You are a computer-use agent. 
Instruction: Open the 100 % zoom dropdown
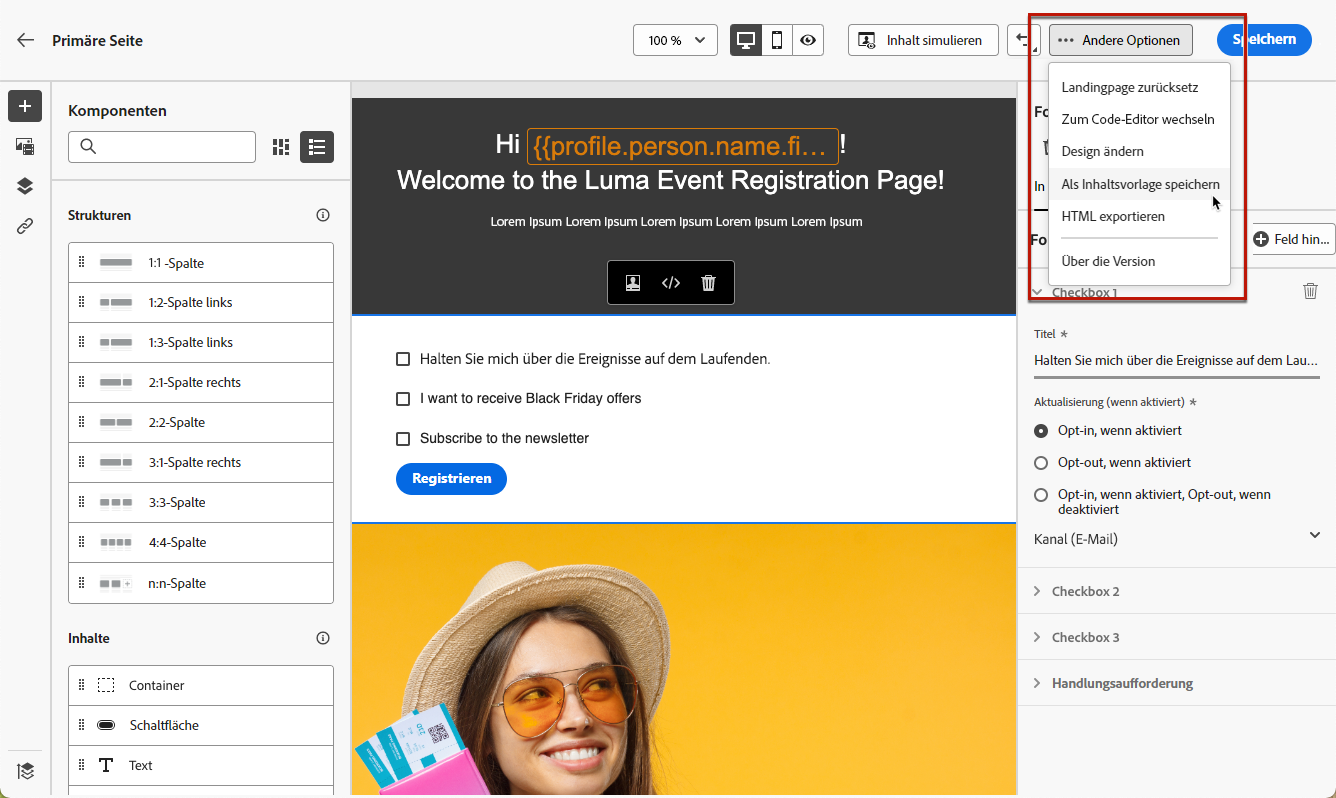coord(675,41)
